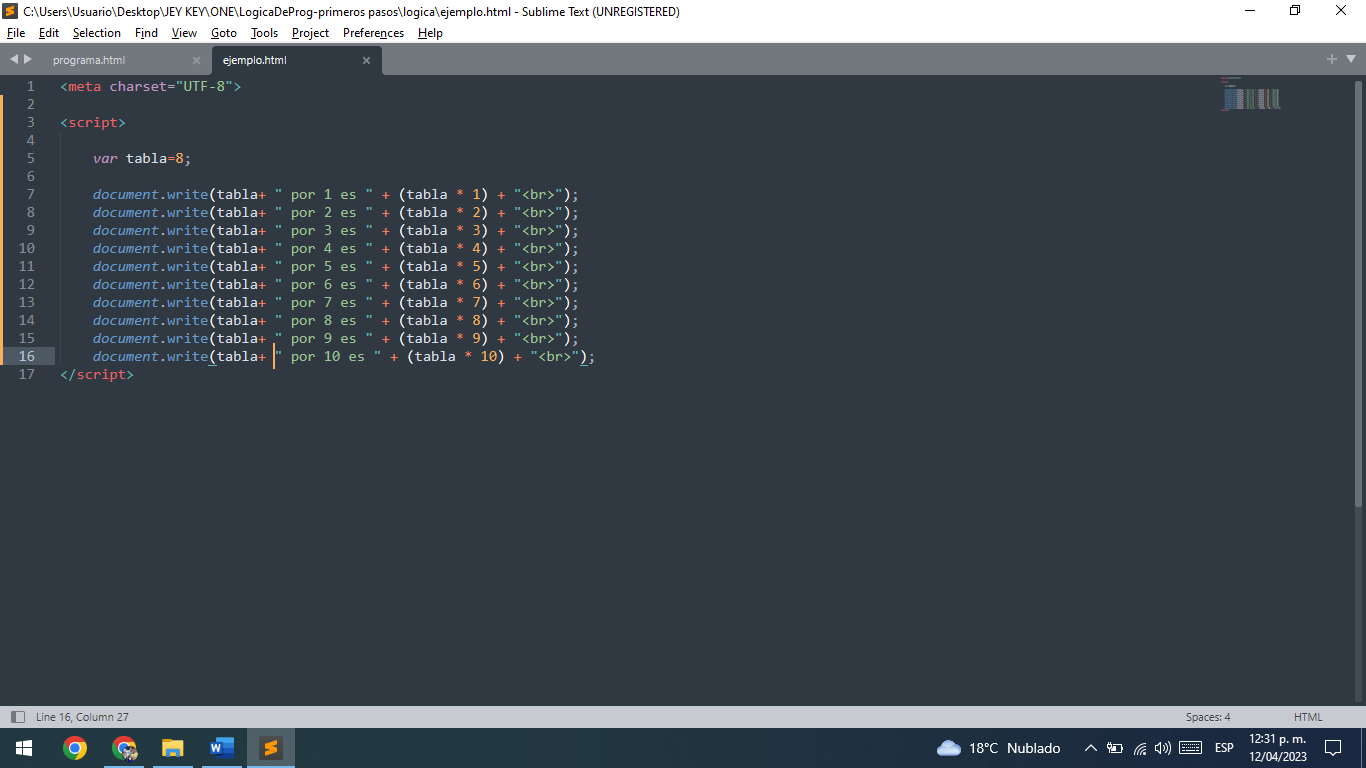Open Microsoft Word from the taskbar

(222, 748)
